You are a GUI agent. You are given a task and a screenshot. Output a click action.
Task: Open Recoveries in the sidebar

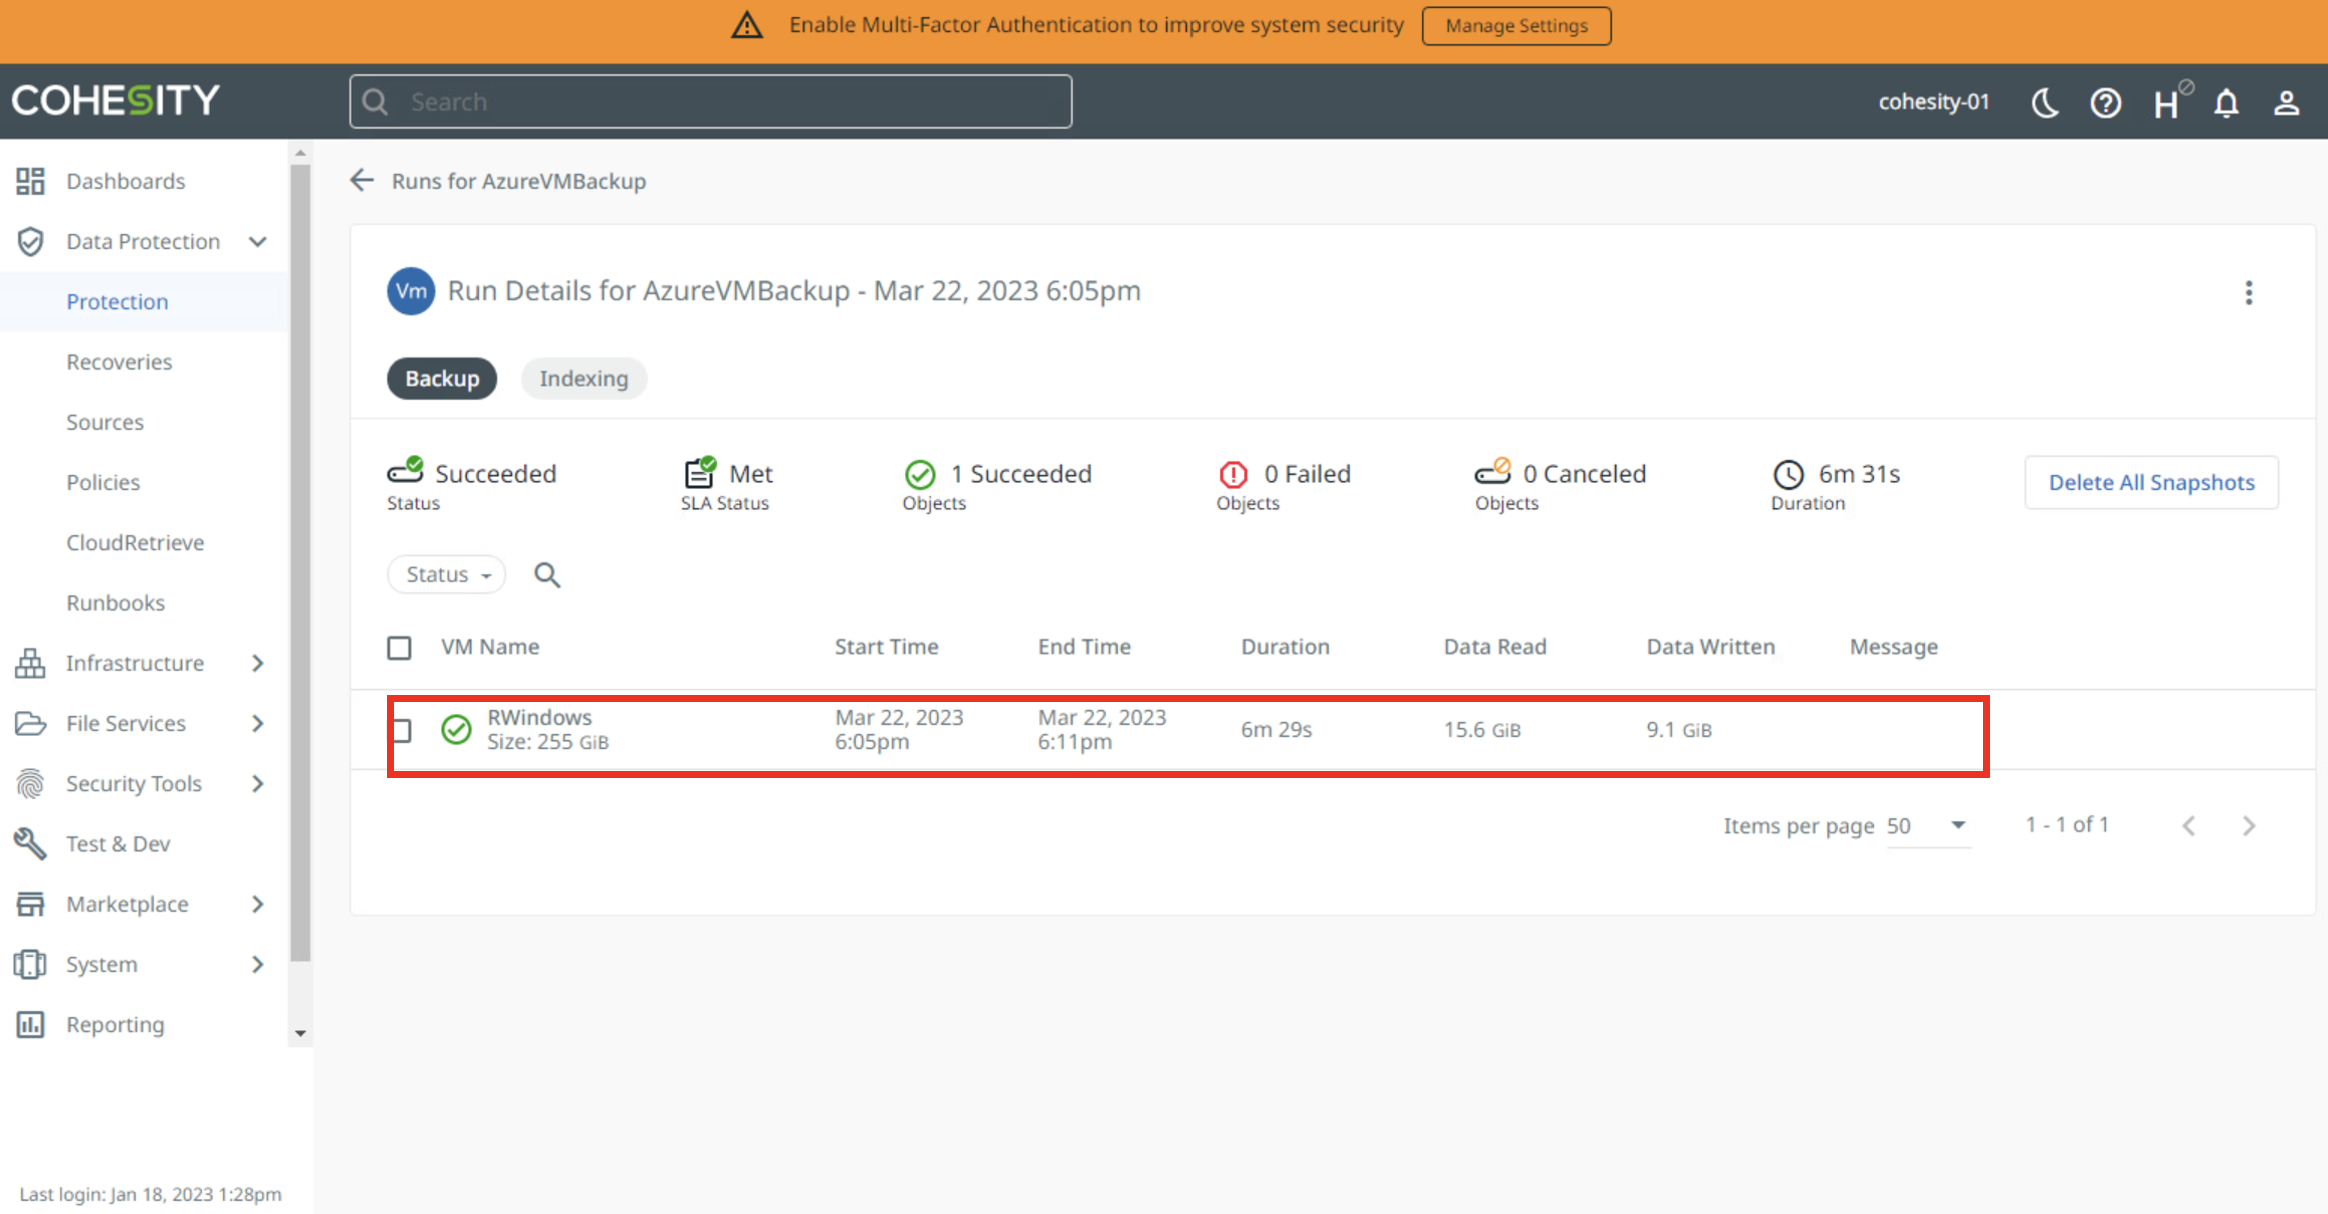(119, 362)
